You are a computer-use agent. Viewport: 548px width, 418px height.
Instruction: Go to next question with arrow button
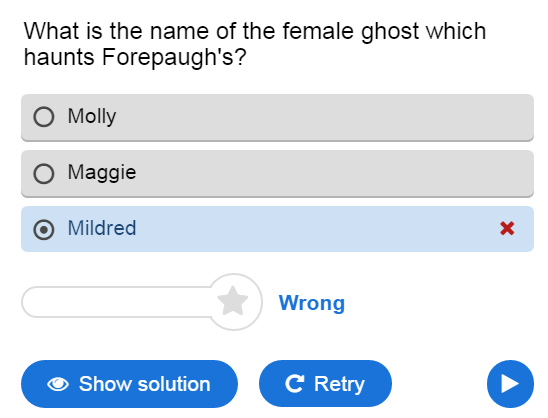(x=510, y=384)
